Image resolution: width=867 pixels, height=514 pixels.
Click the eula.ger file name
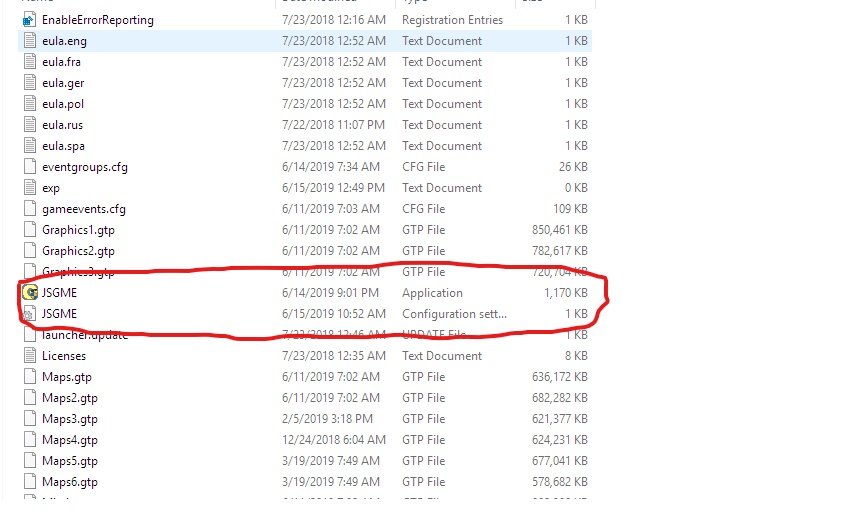pyautogui.click(x=63, y=83)
